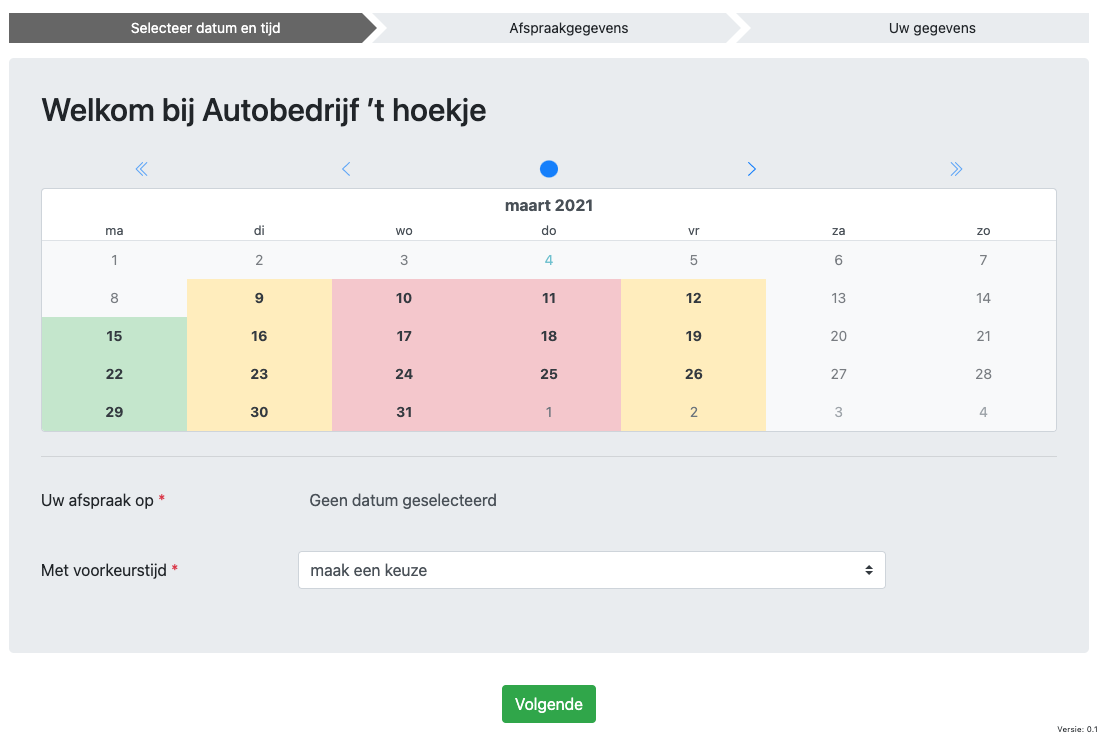The image size is (1097, 751).
Task: Pick Thursday 18 in the calendar
Action: coord(548,336)
